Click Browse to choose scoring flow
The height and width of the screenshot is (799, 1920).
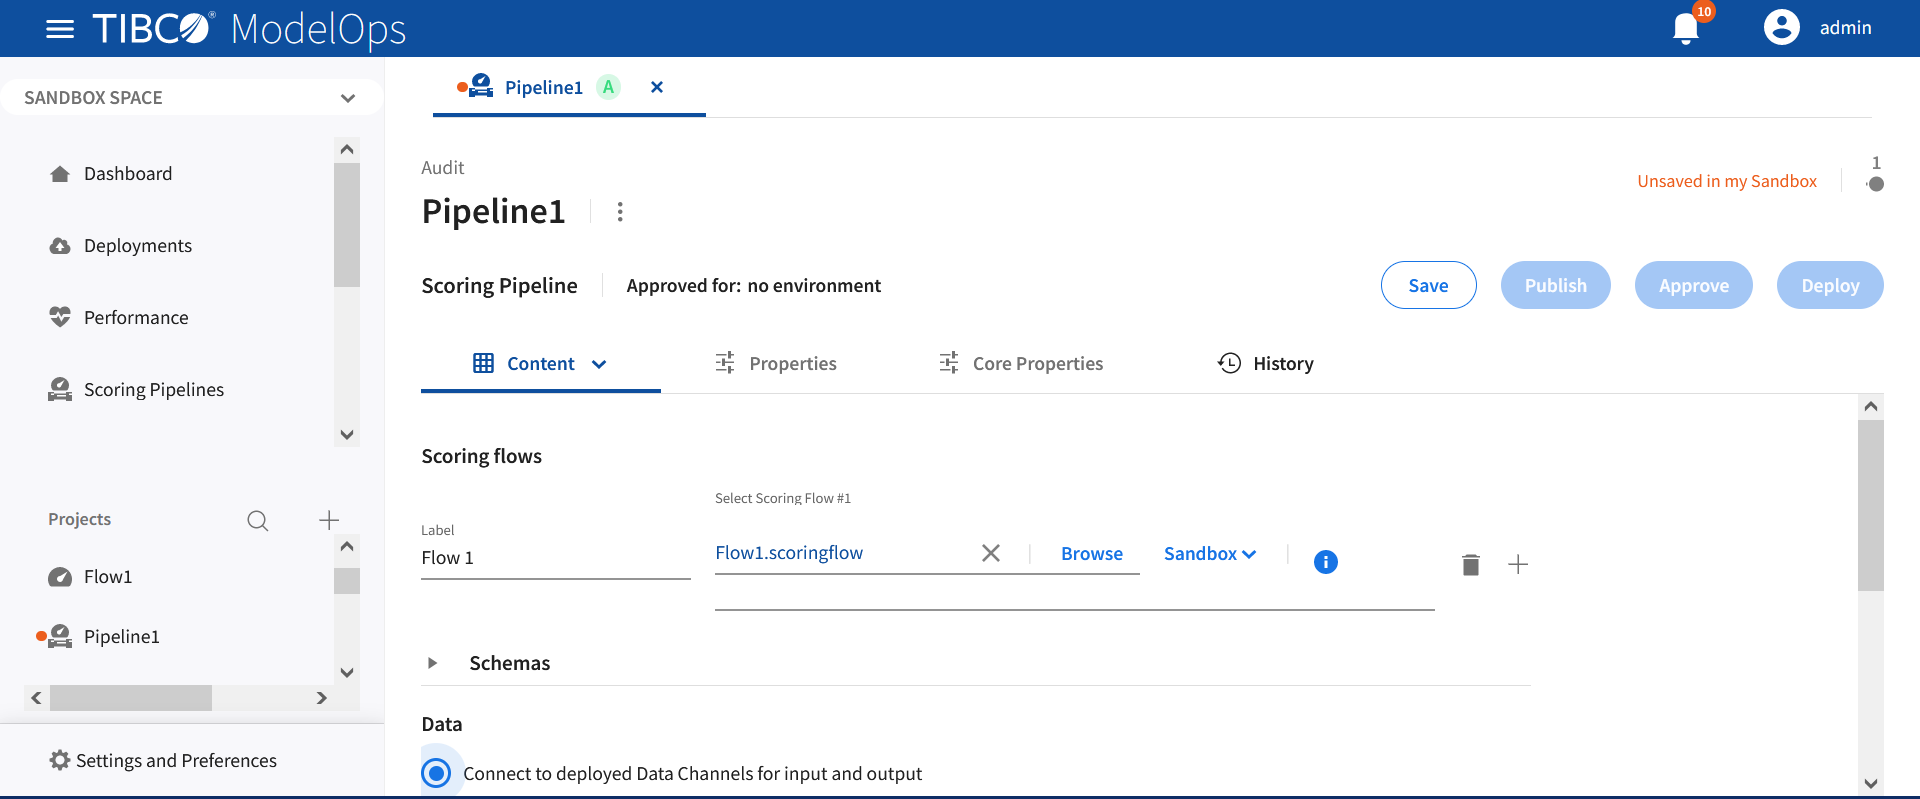click(1091, 554)
